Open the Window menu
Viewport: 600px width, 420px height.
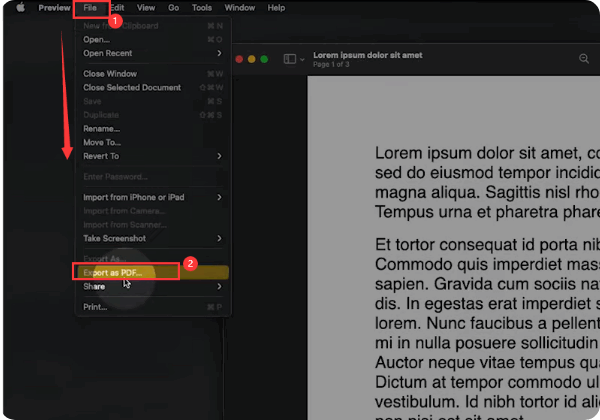(240, 8)
